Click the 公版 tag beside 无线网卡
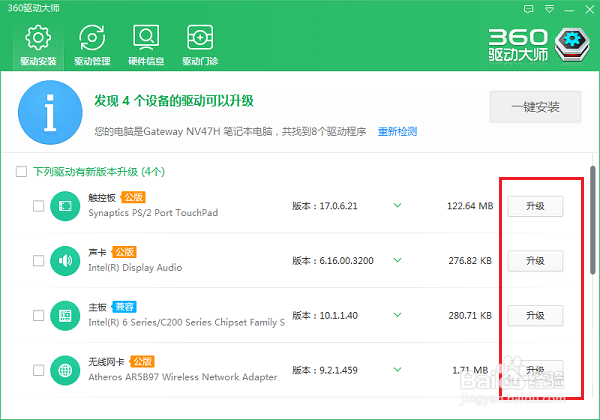600x420 pixels. click(x=142, y=361)
